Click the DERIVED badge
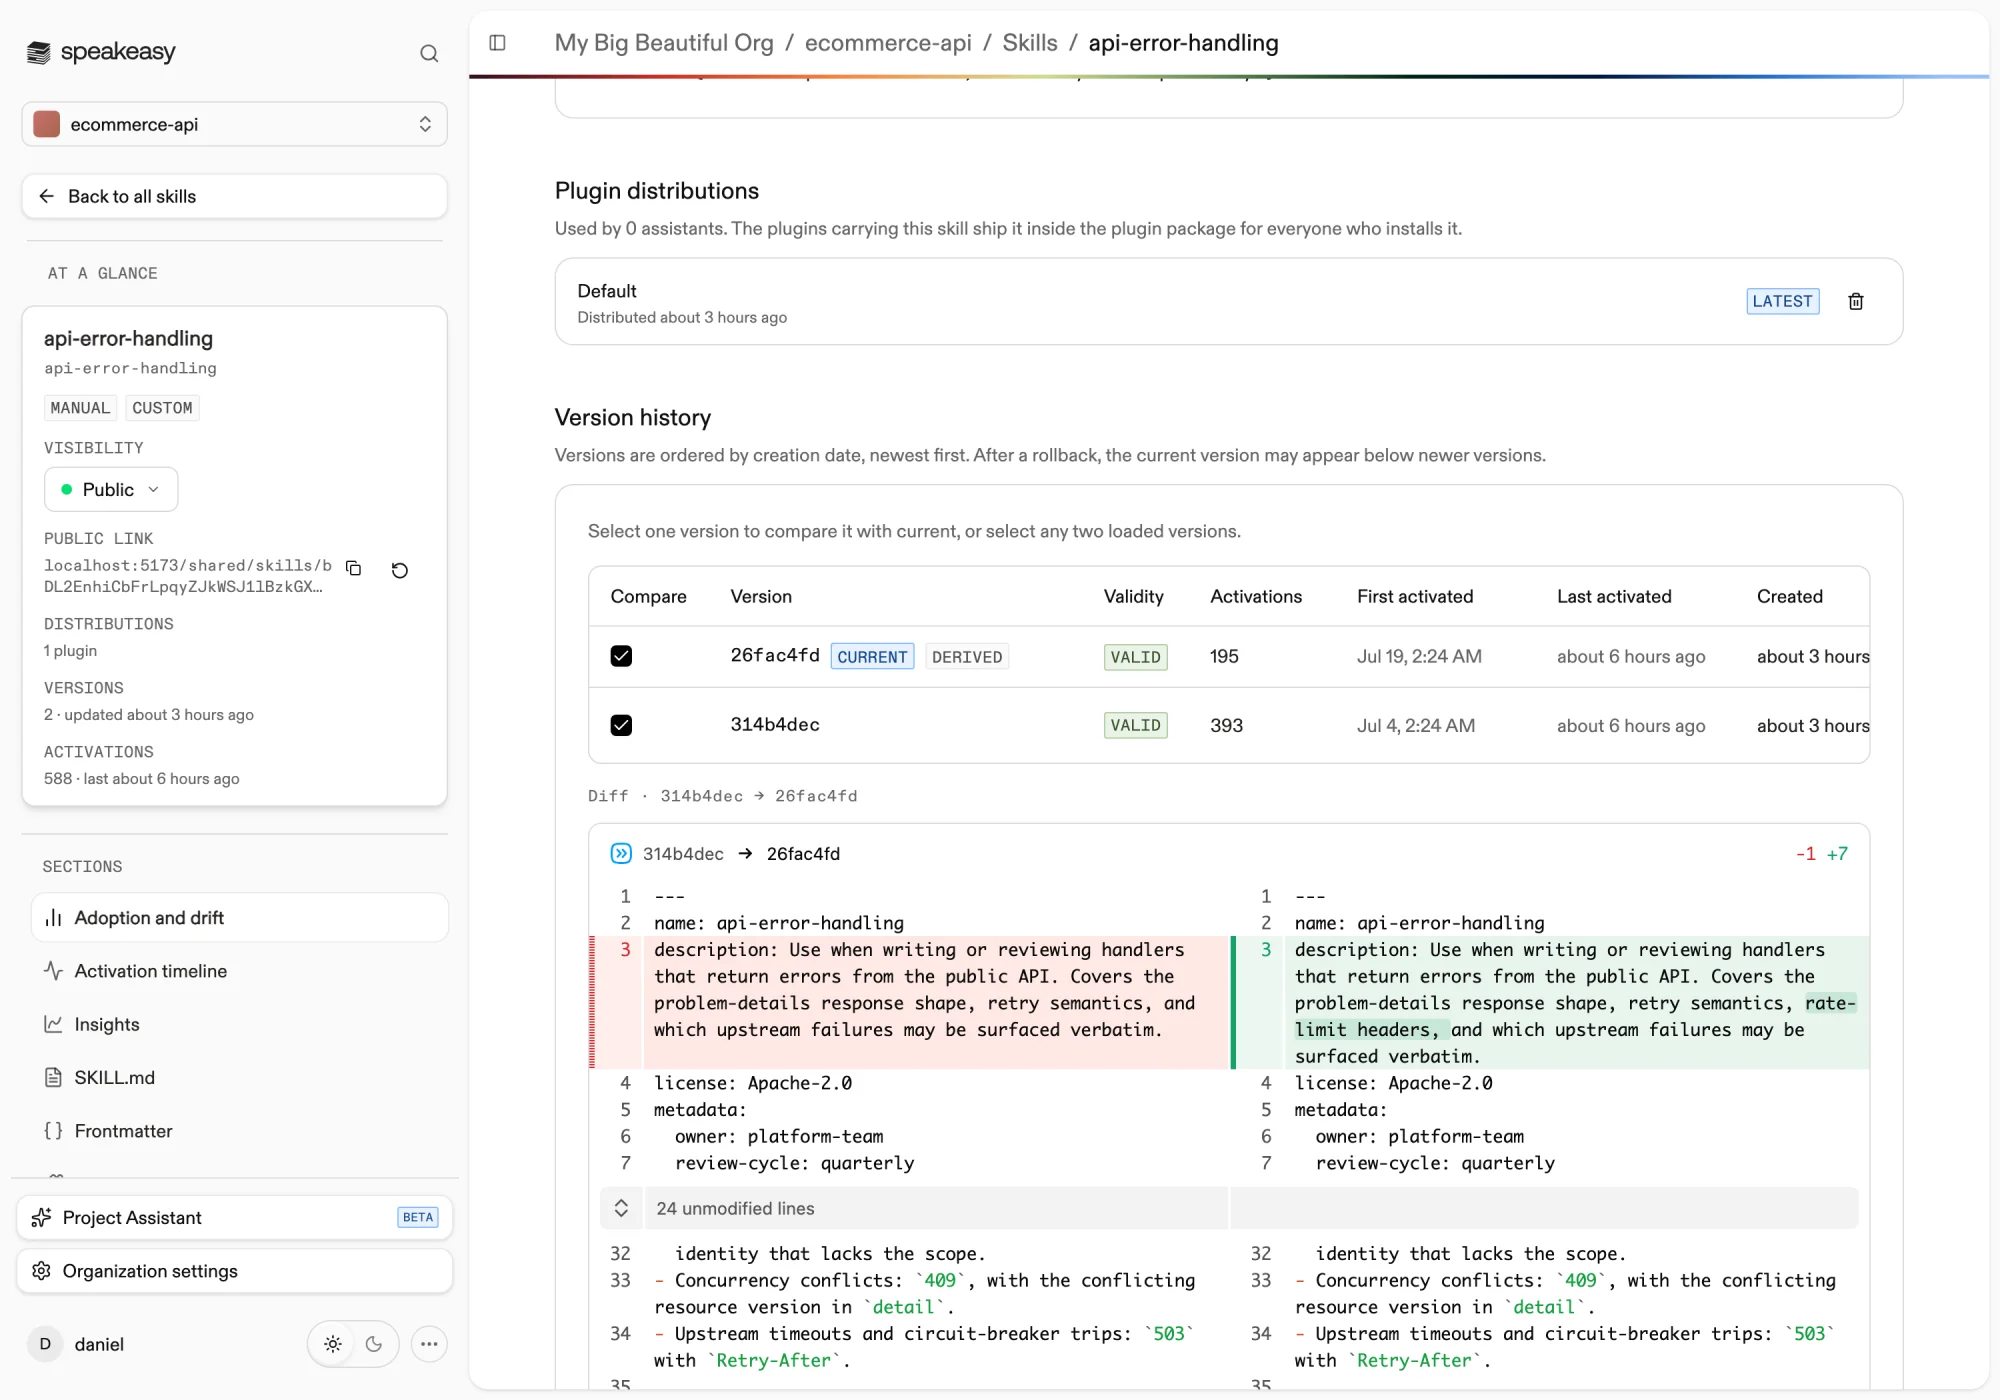 click(x=967, y=657)
